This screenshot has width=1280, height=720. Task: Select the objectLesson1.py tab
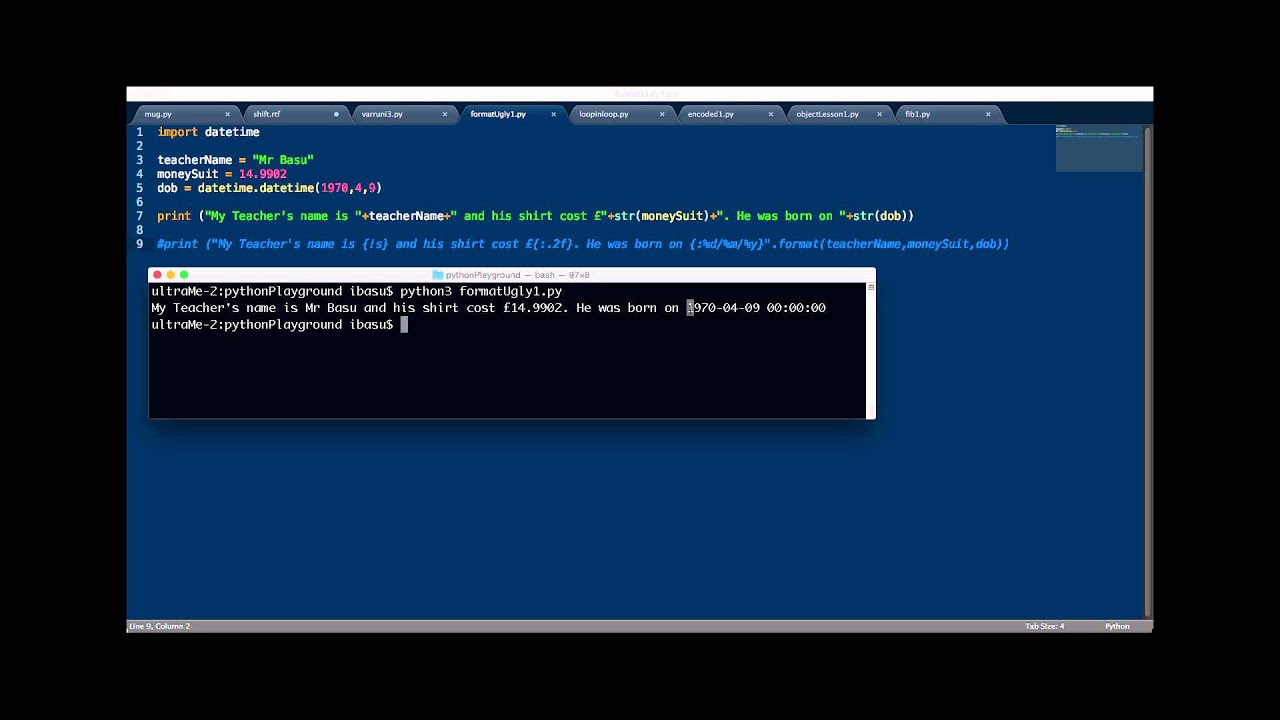coord(827,114)
